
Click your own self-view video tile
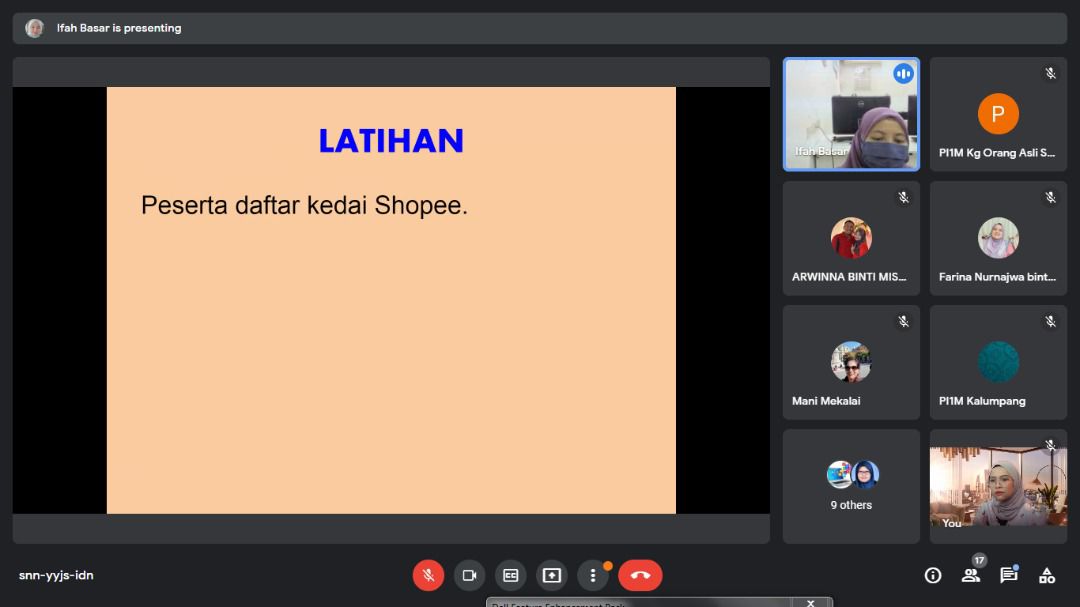[998, 486]
